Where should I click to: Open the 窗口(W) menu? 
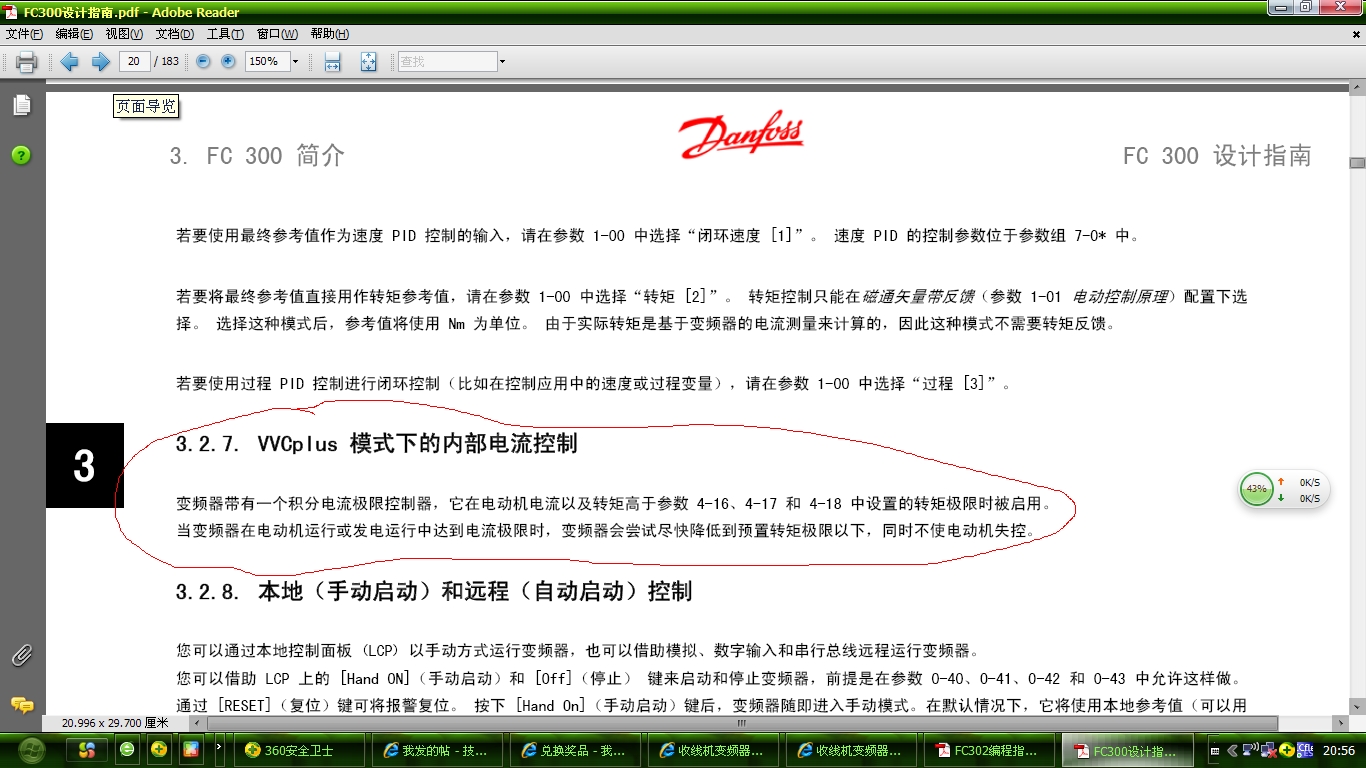pyautogui.click(x=277, y=34)
